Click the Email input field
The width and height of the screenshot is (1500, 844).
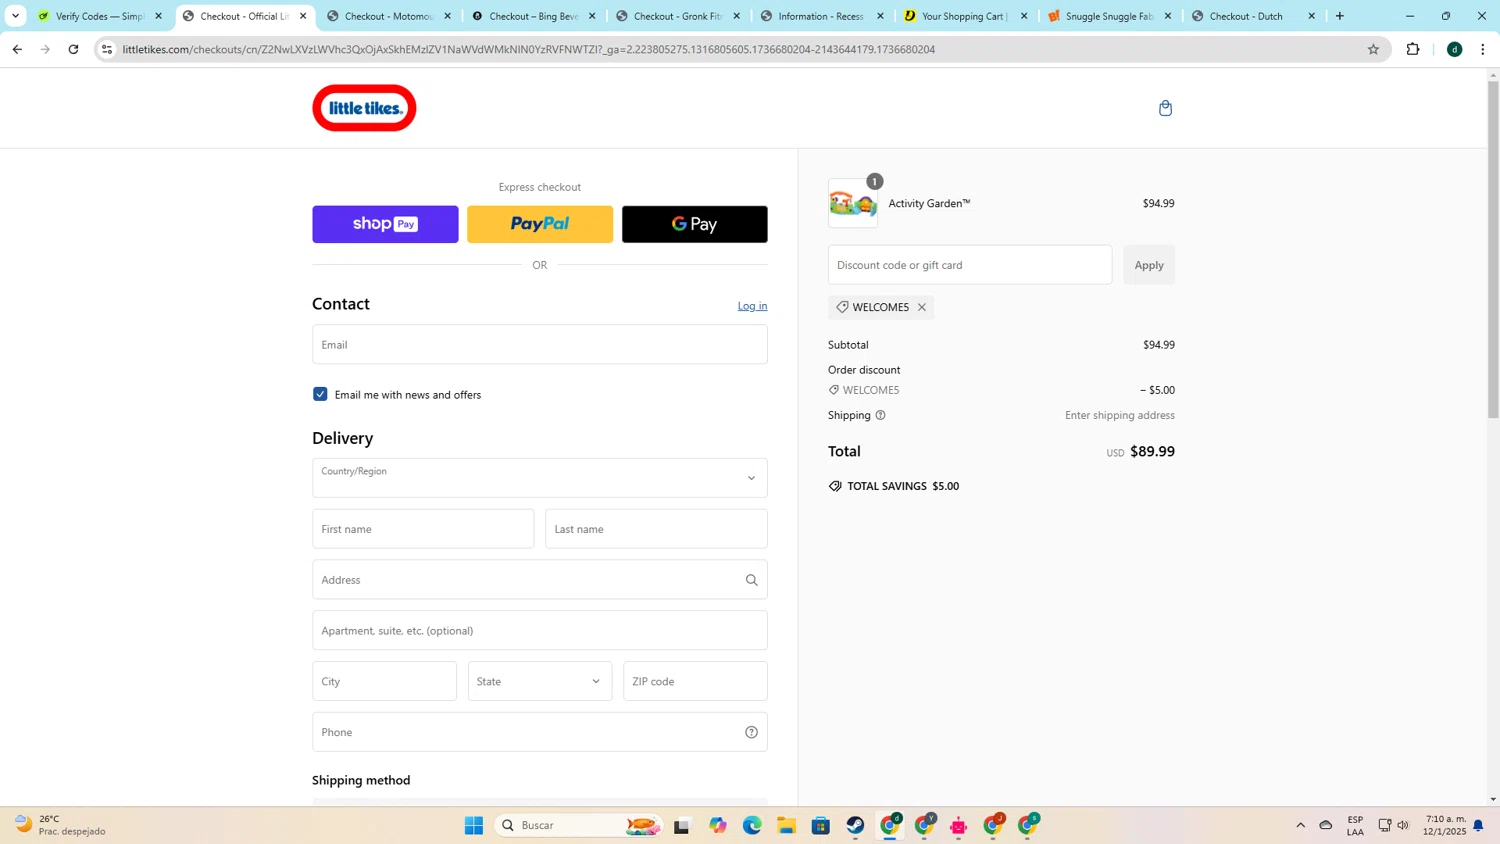(x=540, y=344)
